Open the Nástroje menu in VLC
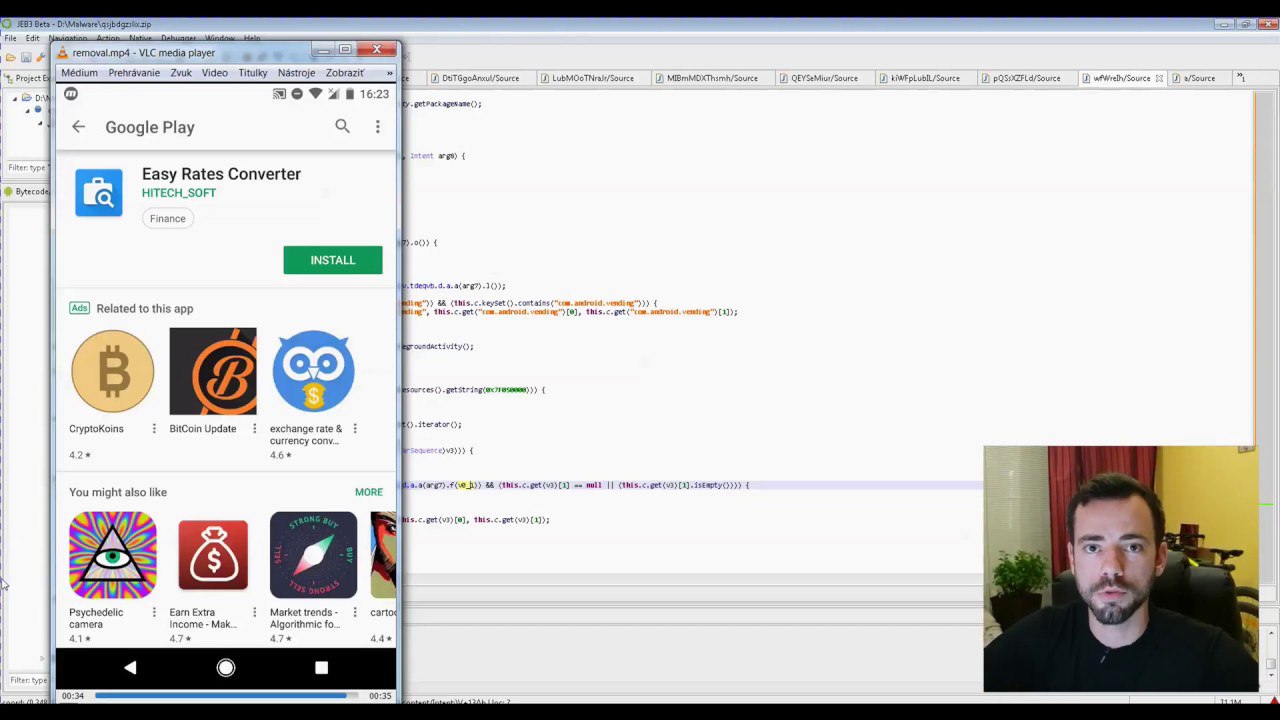The width and height of the screenshot is (1280, 720). (296, 73)
